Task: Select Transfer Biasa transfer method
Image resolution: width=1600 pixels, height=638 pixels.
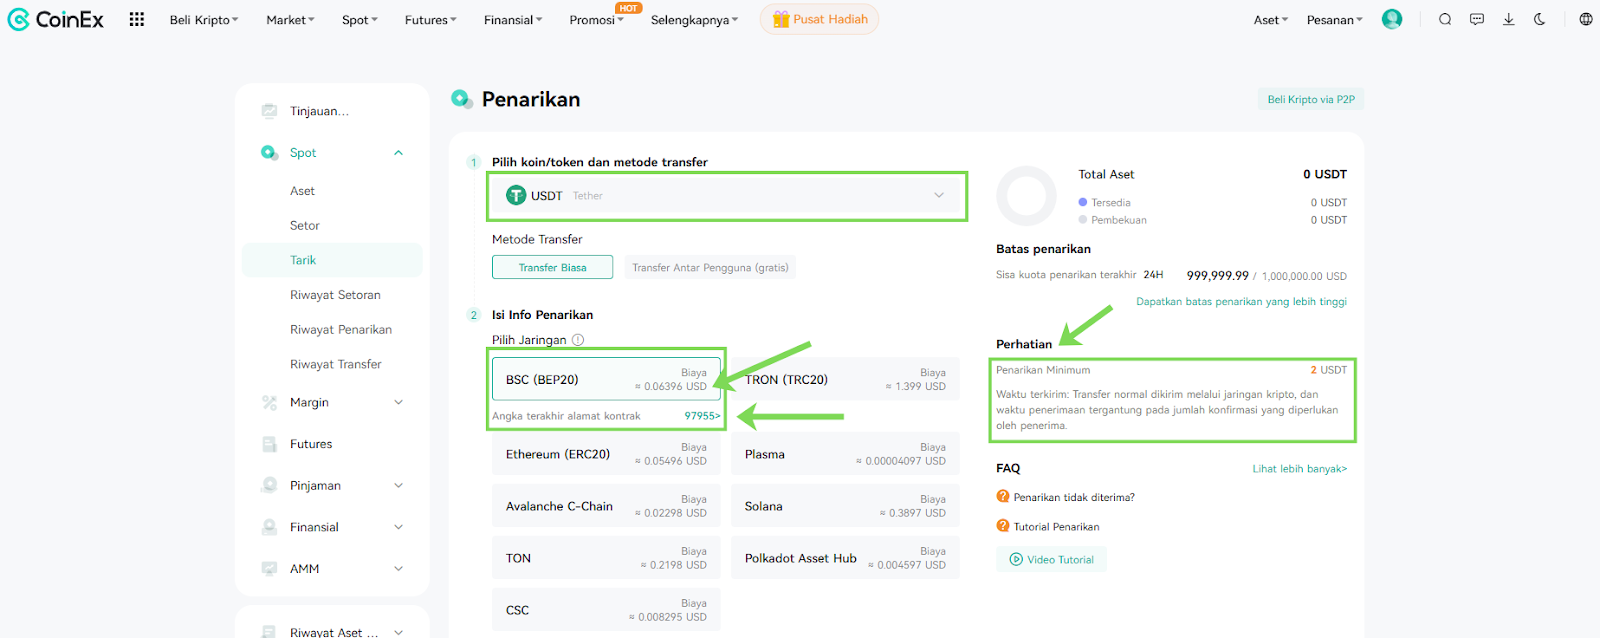Action: (552, 267)
